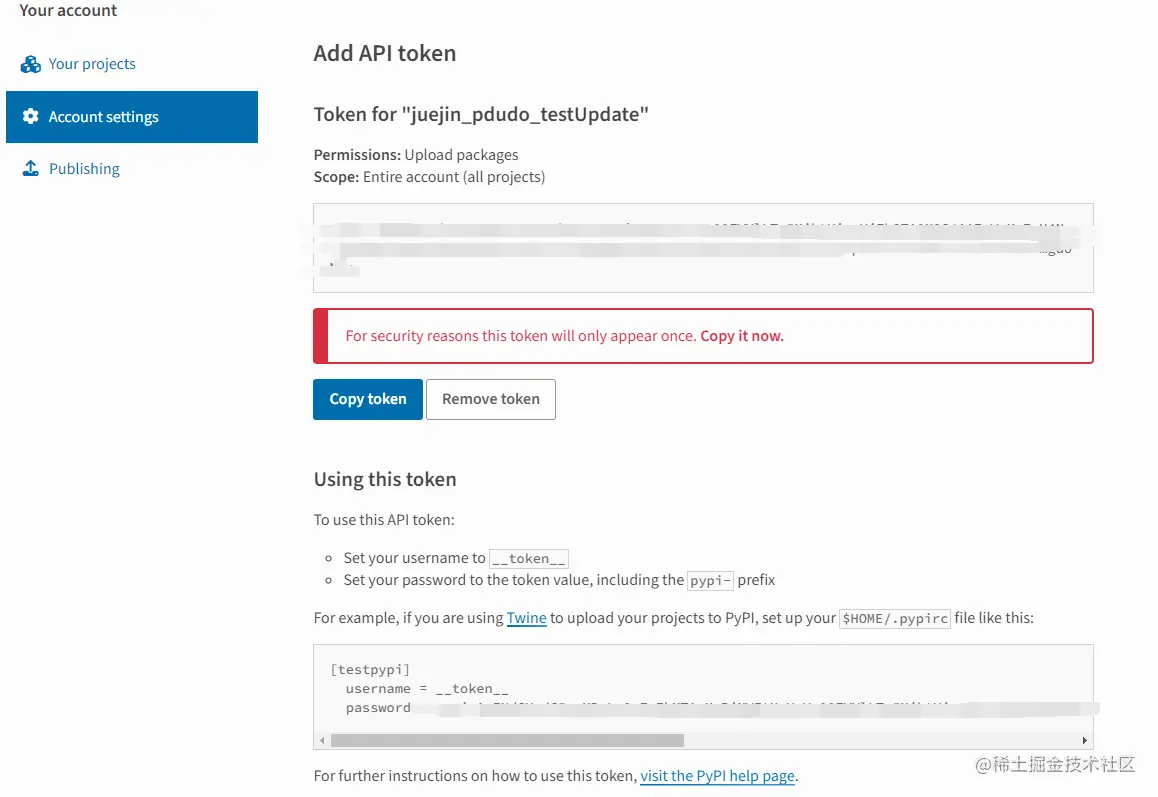This screenshot has height=797, width=1158.
Task: Click the Using this token heading
Action: tap(385, 479)
